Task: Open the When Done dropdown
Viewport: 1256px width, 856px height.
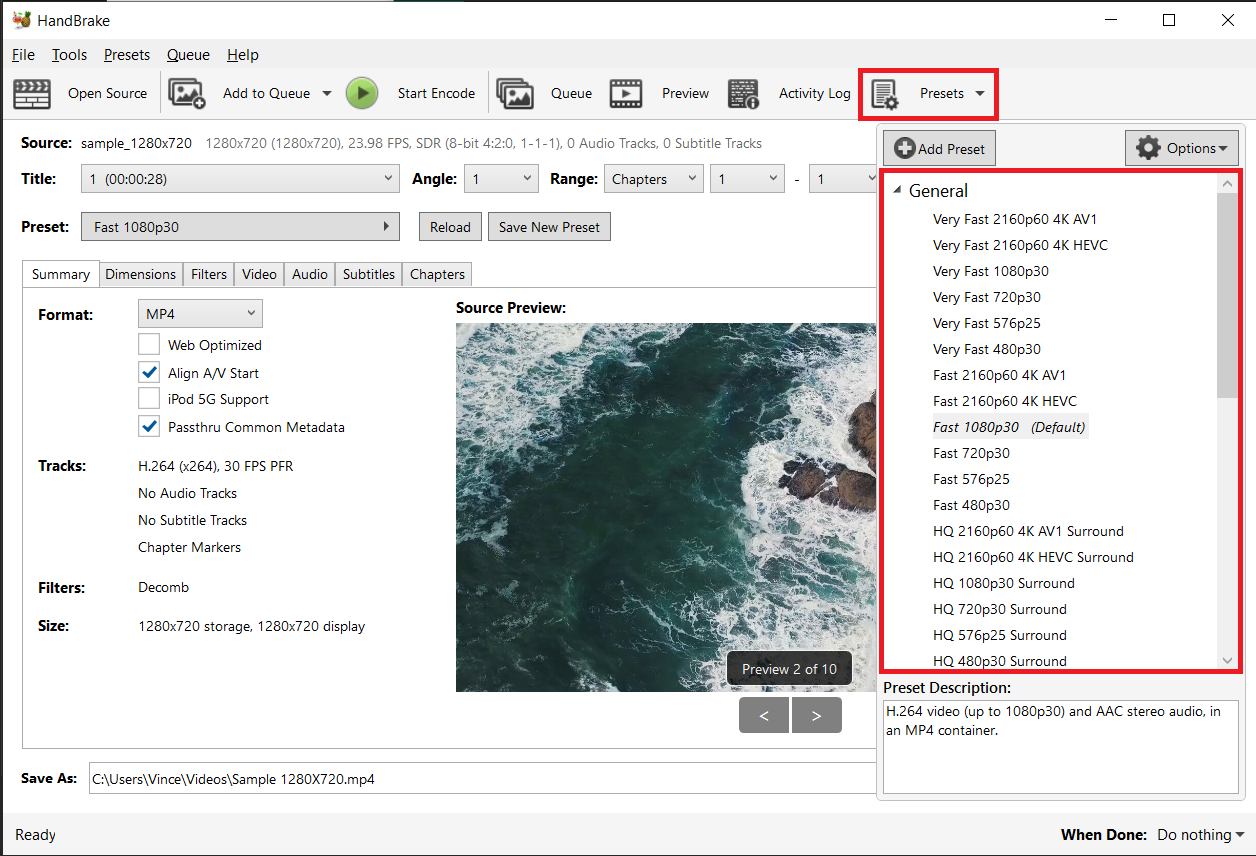Action: coord(1199,834)
